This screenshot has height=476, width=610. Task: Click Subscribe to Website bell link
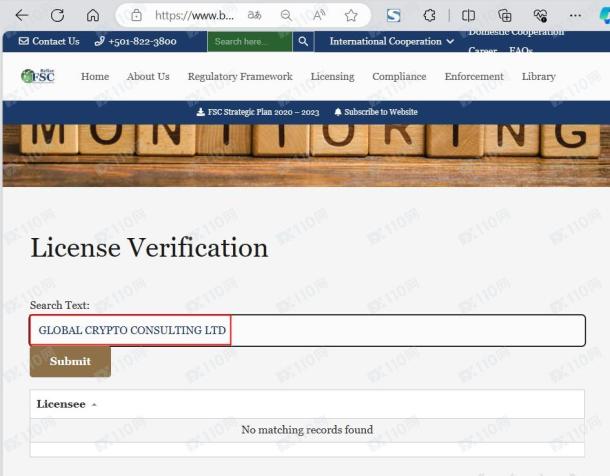(x=376, y=112)
